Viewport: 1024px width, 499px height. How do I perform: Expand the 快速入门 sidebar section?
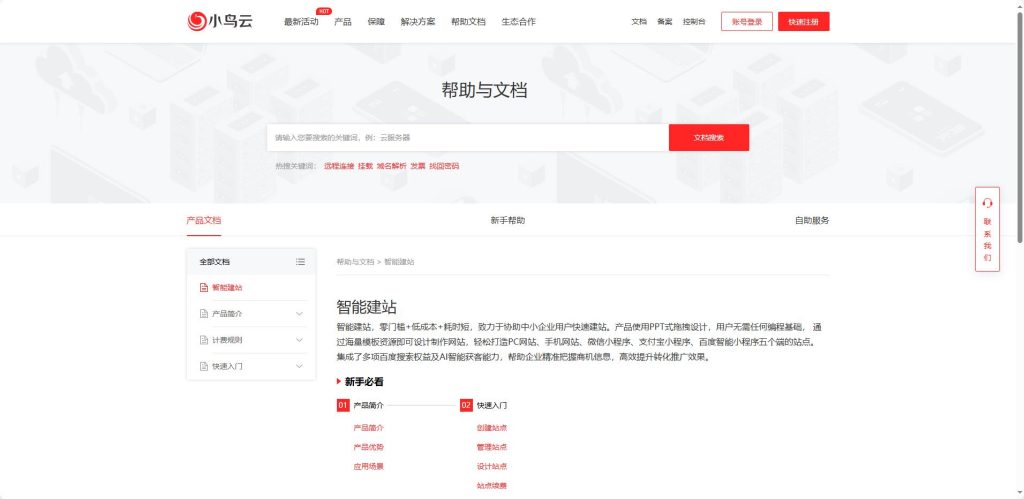click(300, 366)
